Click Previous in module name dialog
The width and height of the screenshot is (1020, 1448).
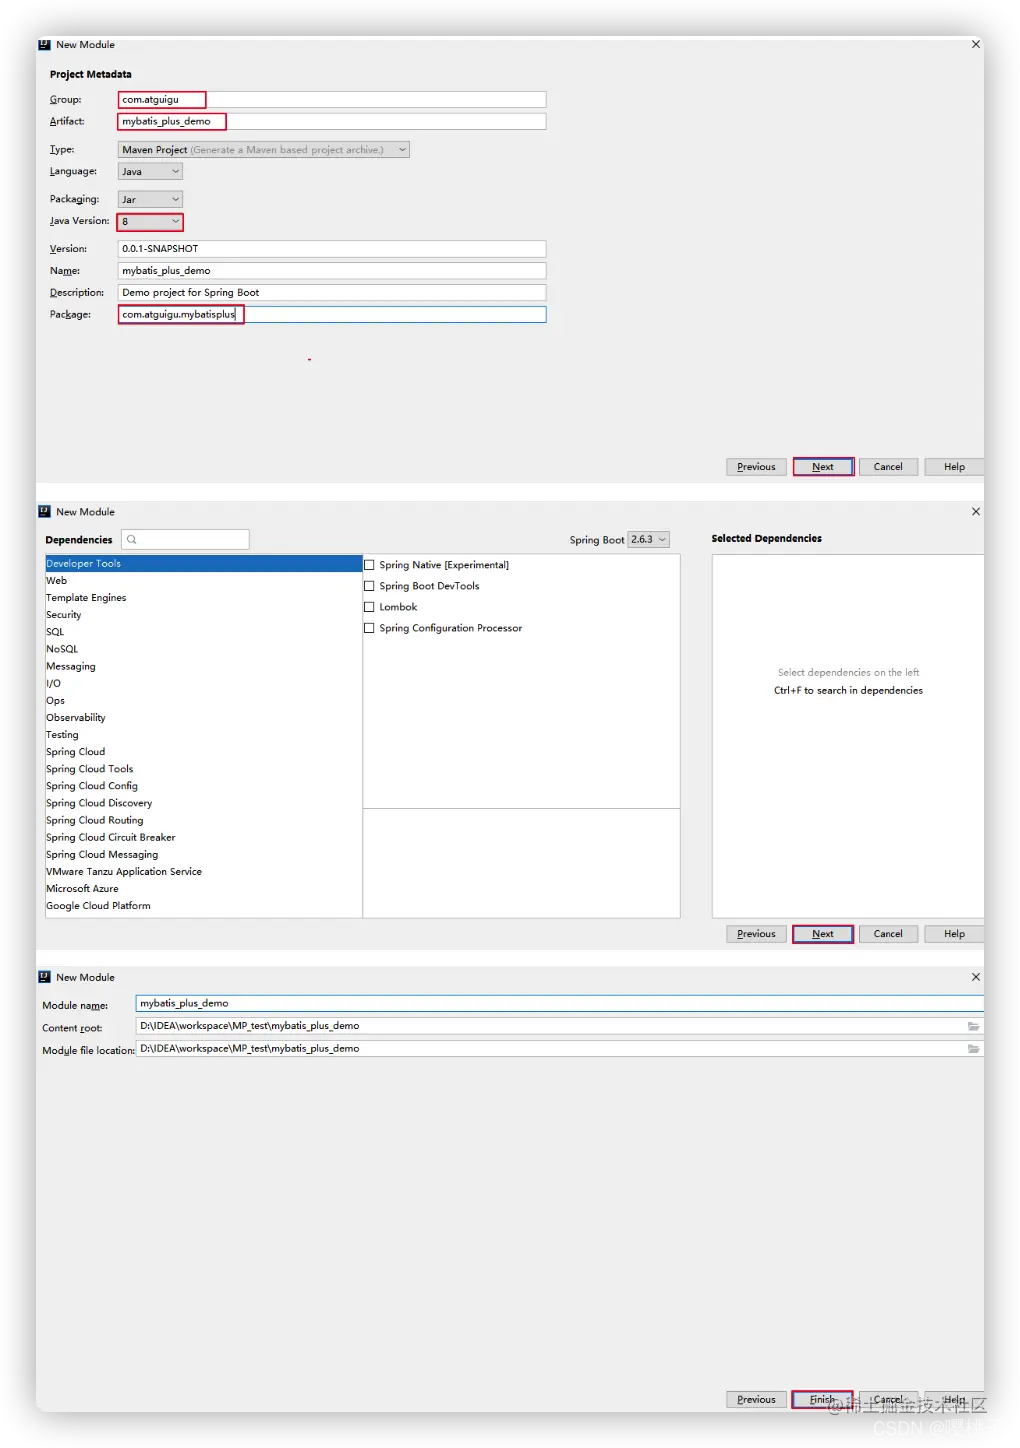pyautogui.click(x=756, y=1400)
